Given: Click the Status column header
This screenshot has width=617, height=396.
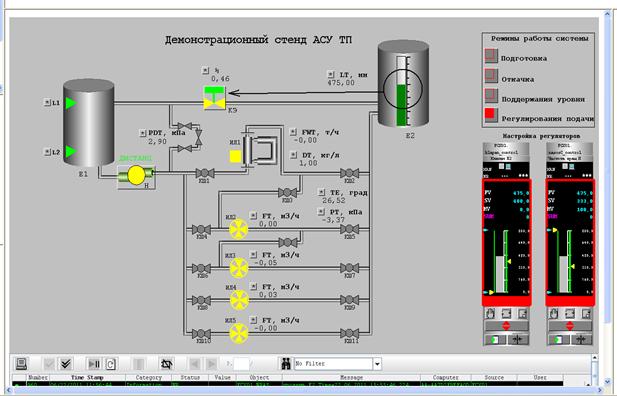Looking at the screenshot, I should click(190, 377).
